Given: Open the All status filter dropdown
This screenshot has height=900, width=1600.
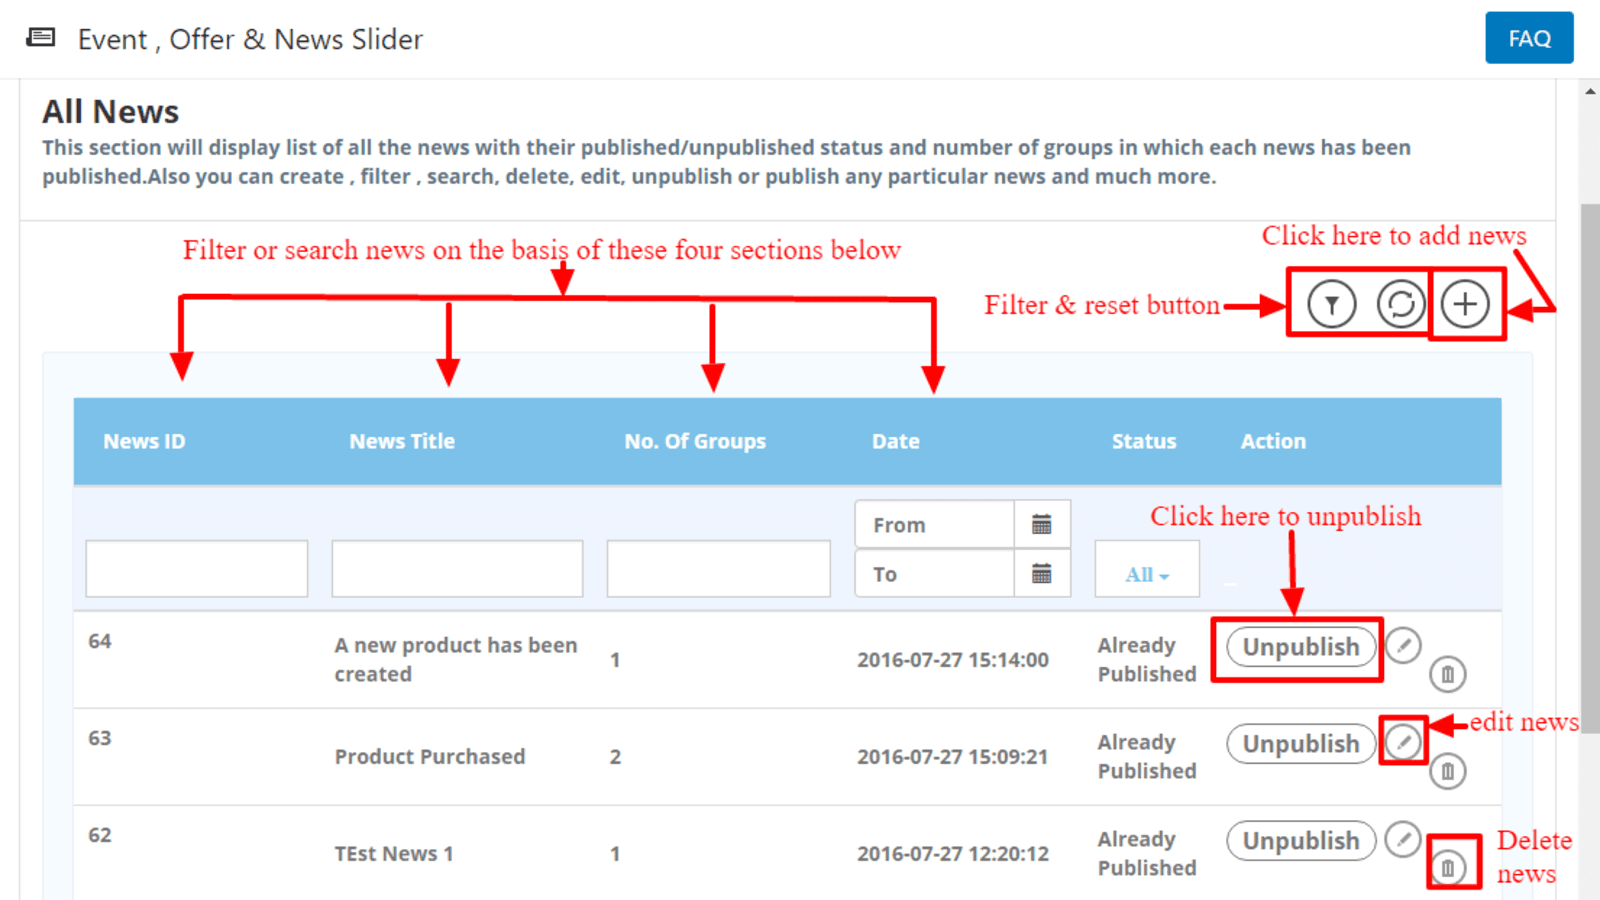Looking at the screenshot, I should click(1146, 574).
